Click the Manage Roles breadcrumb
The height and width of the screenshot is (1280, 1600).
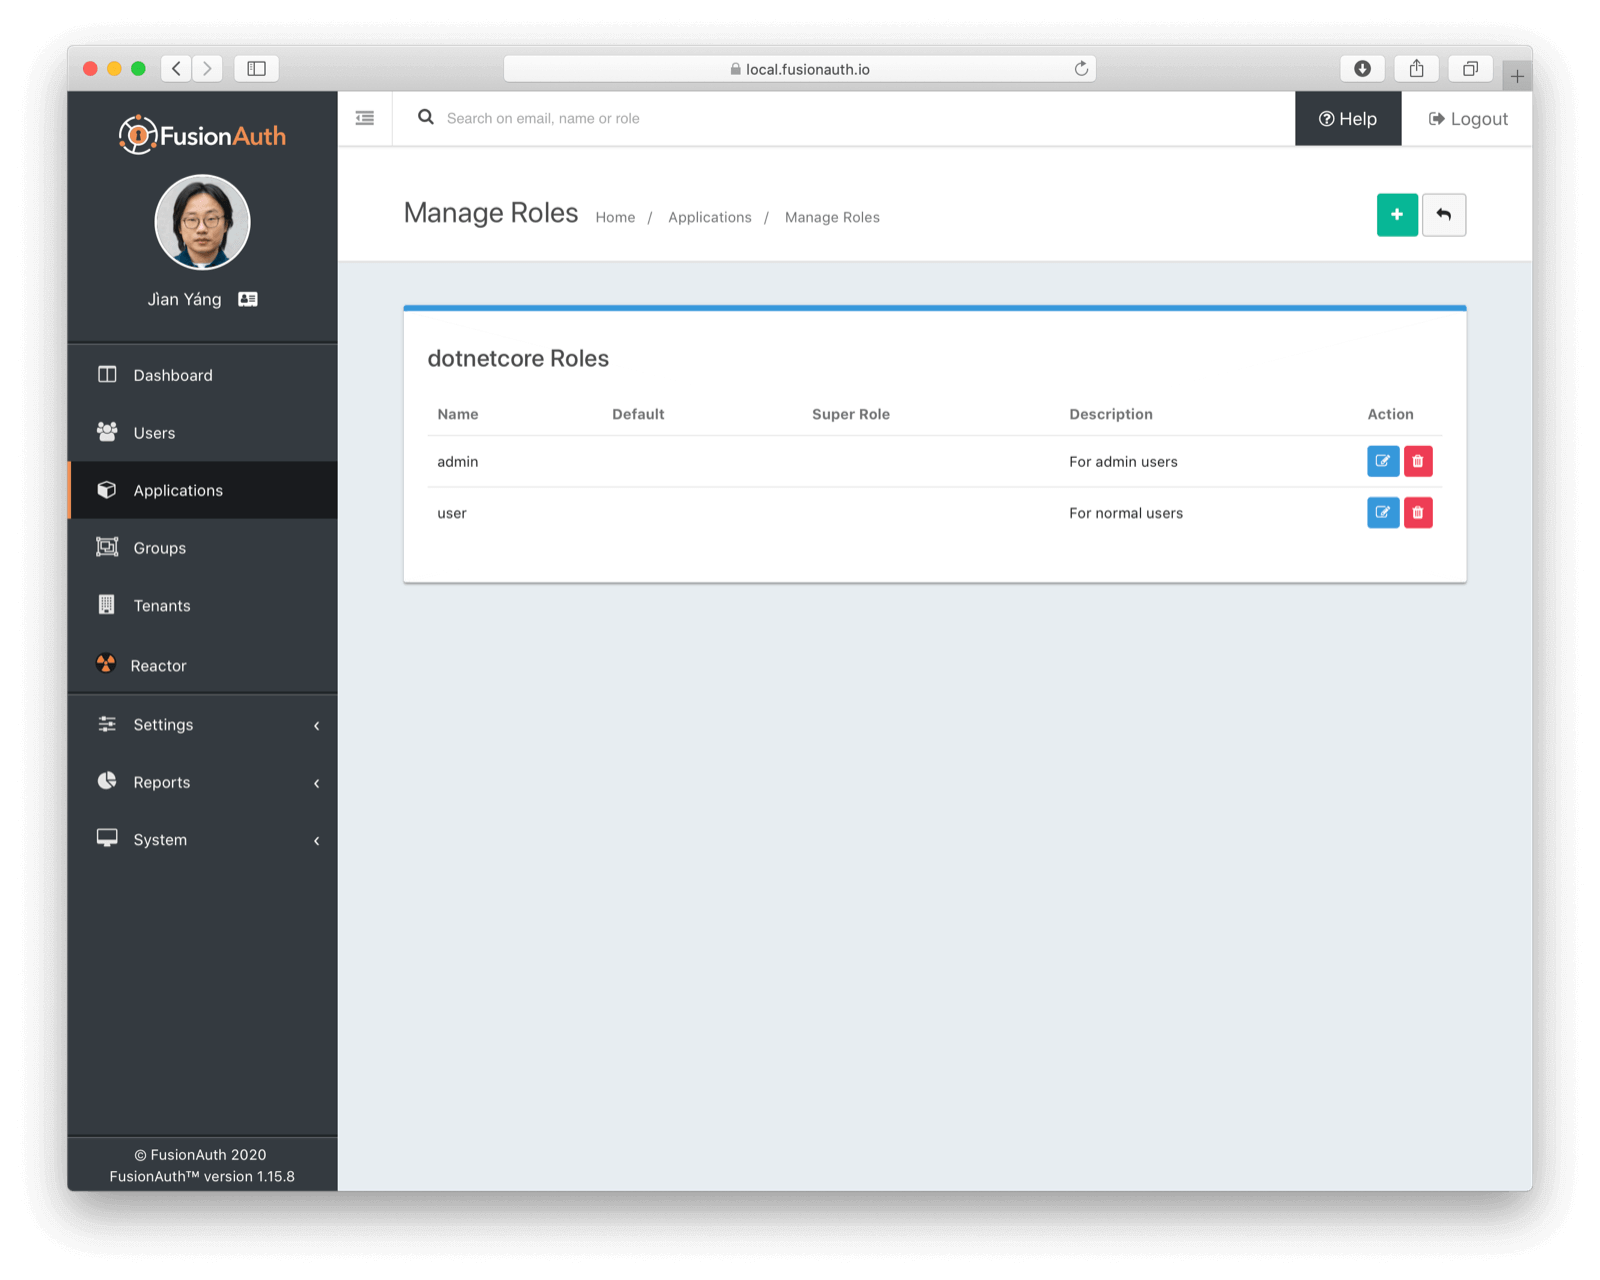tap(832, 217)
